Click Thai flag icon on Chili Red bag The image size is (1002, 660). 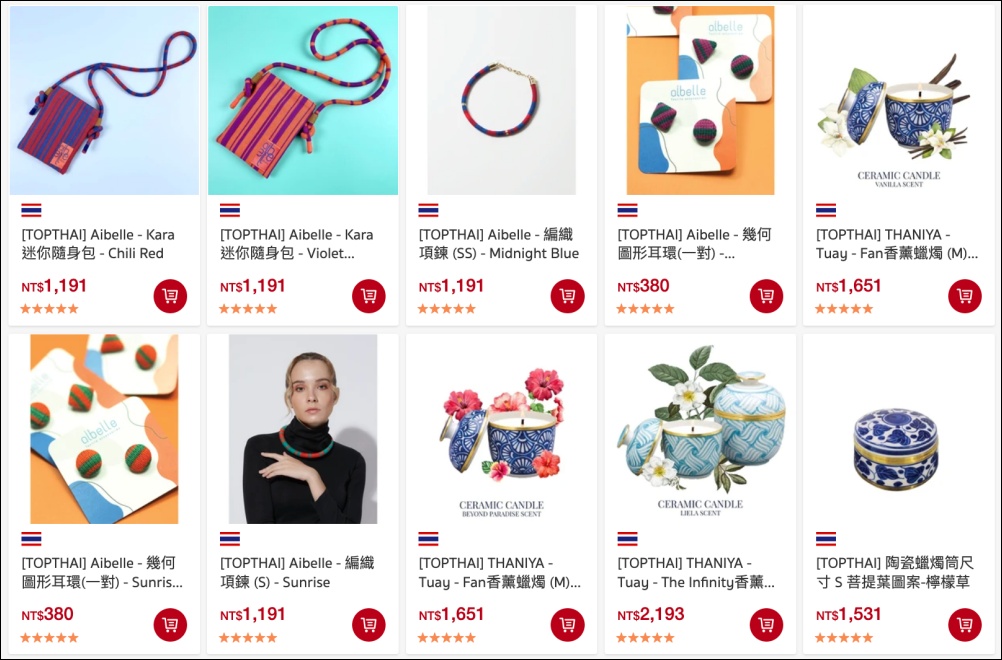click(31, 210)
